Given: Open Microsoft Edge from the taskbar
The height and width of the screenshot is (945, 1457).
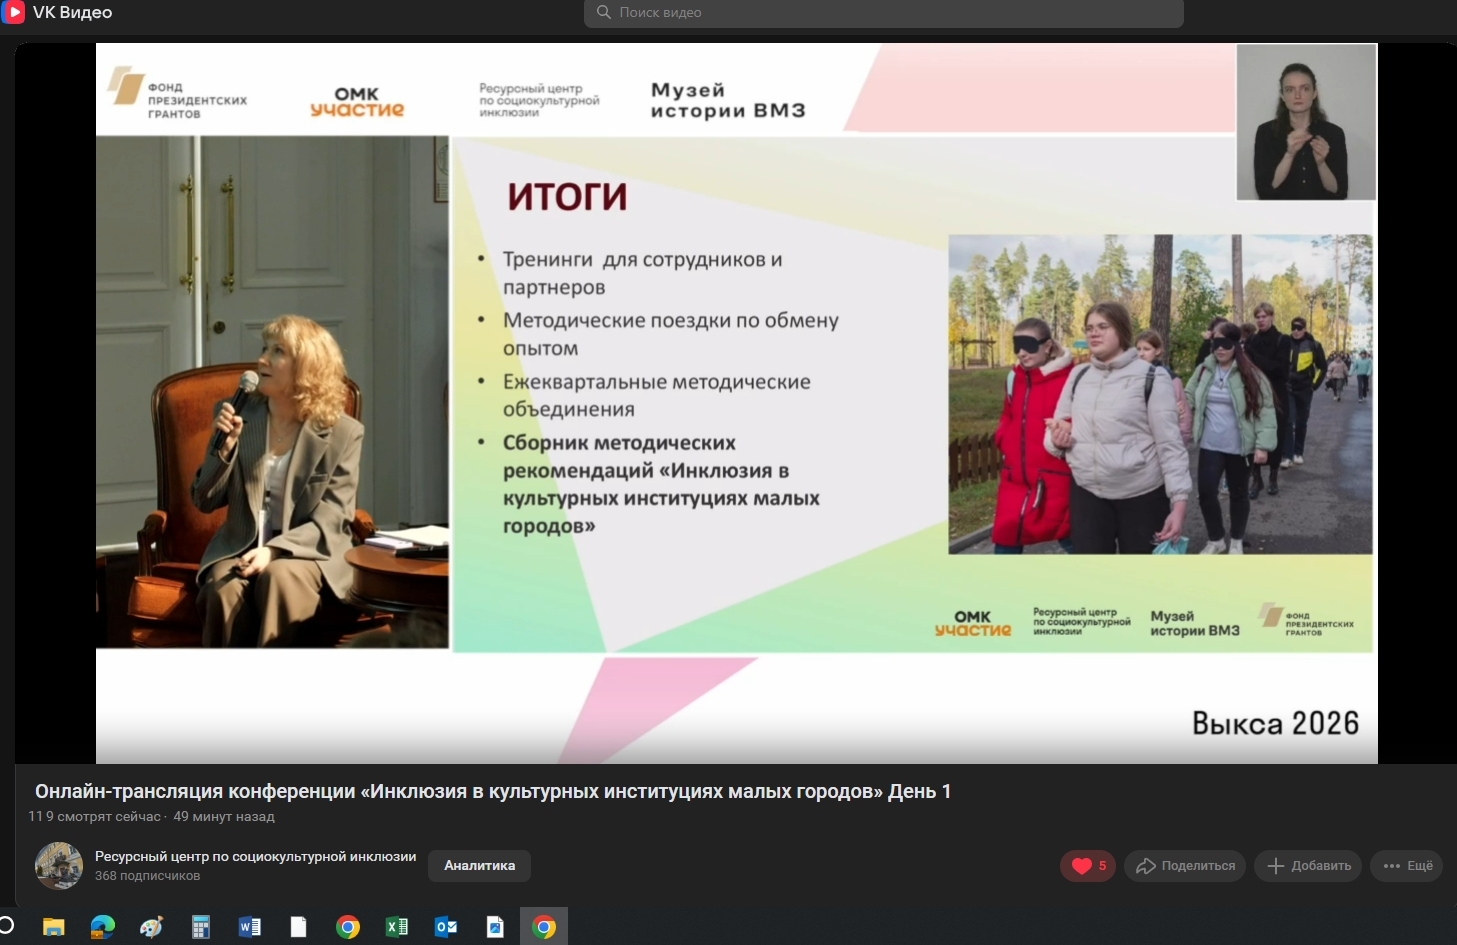Looking at the screenshot, I should [103, 927].
